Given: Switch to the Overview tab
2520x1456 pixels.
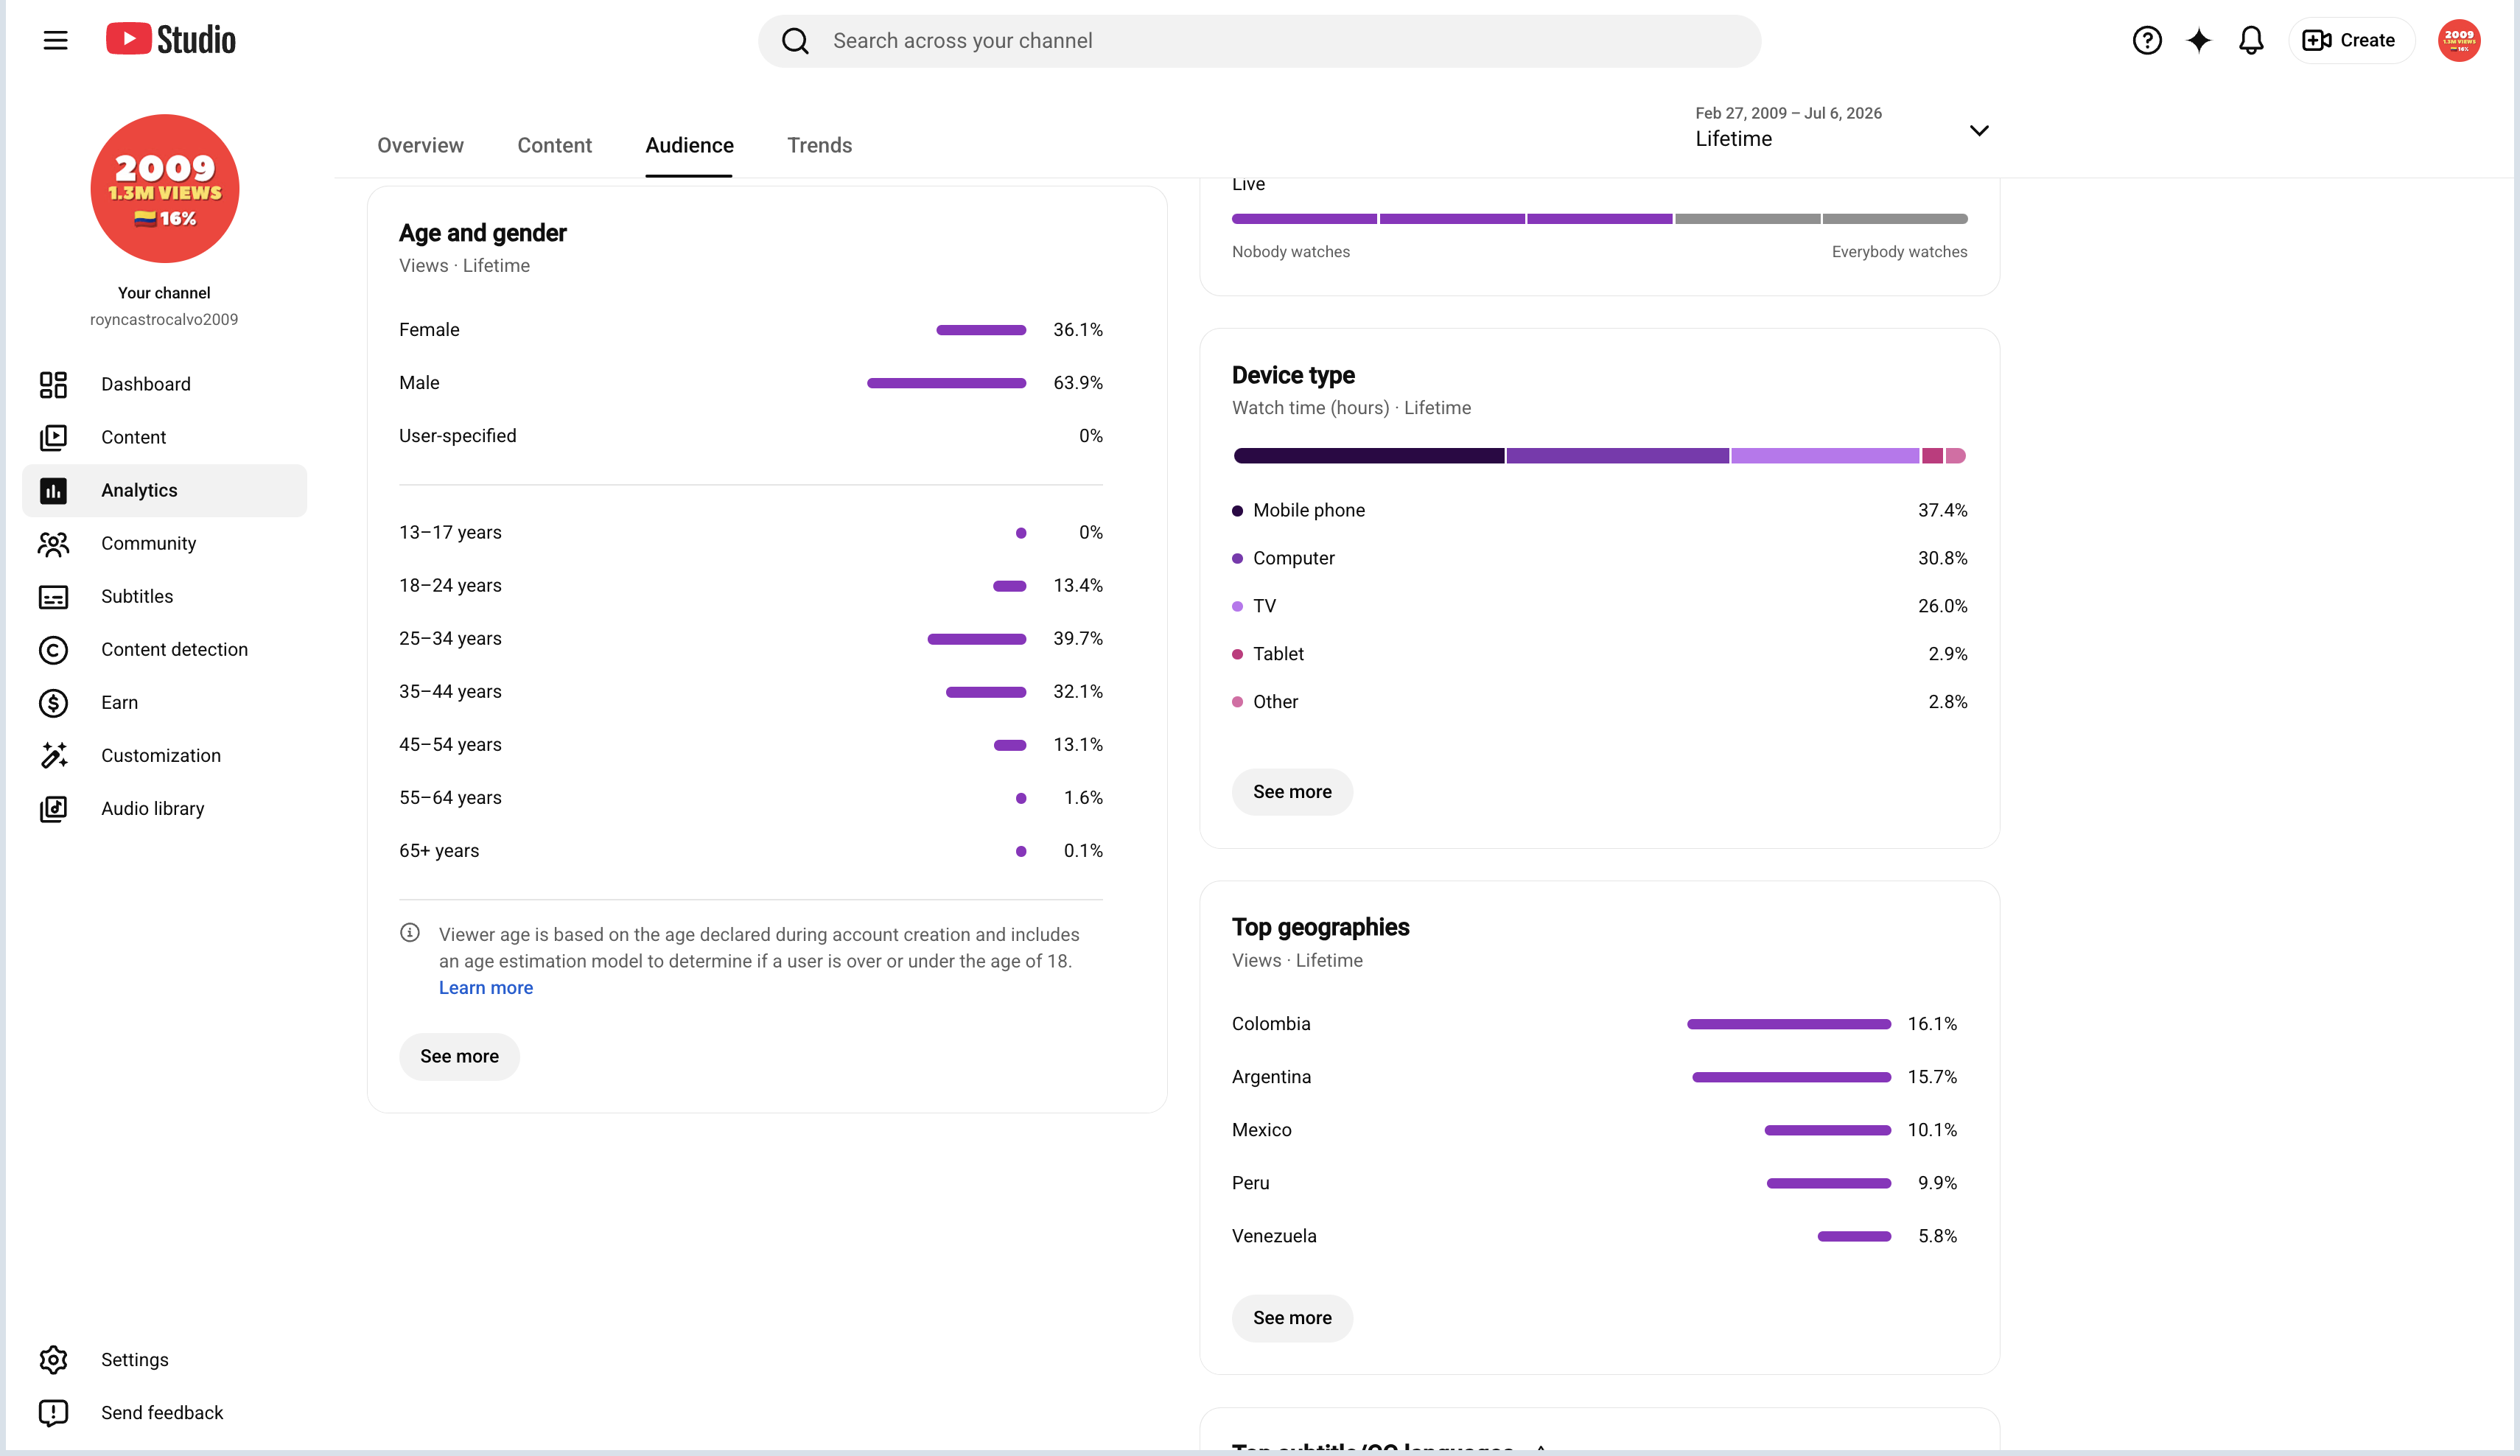Looking at the screenshot, I should pyautogui.click(x=420, y=145).
